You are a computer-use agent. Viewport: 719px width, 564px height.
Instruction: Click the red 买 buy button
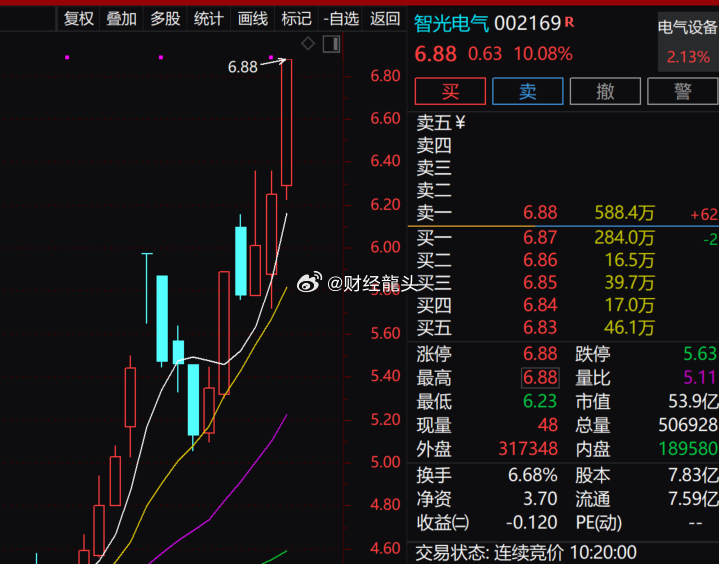[450, 91]
